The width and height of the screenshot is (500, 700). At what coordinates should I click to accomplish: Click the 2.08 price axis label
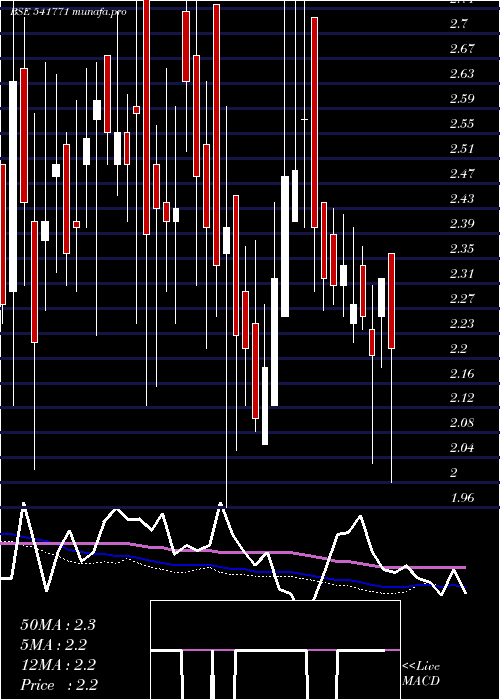462,423
